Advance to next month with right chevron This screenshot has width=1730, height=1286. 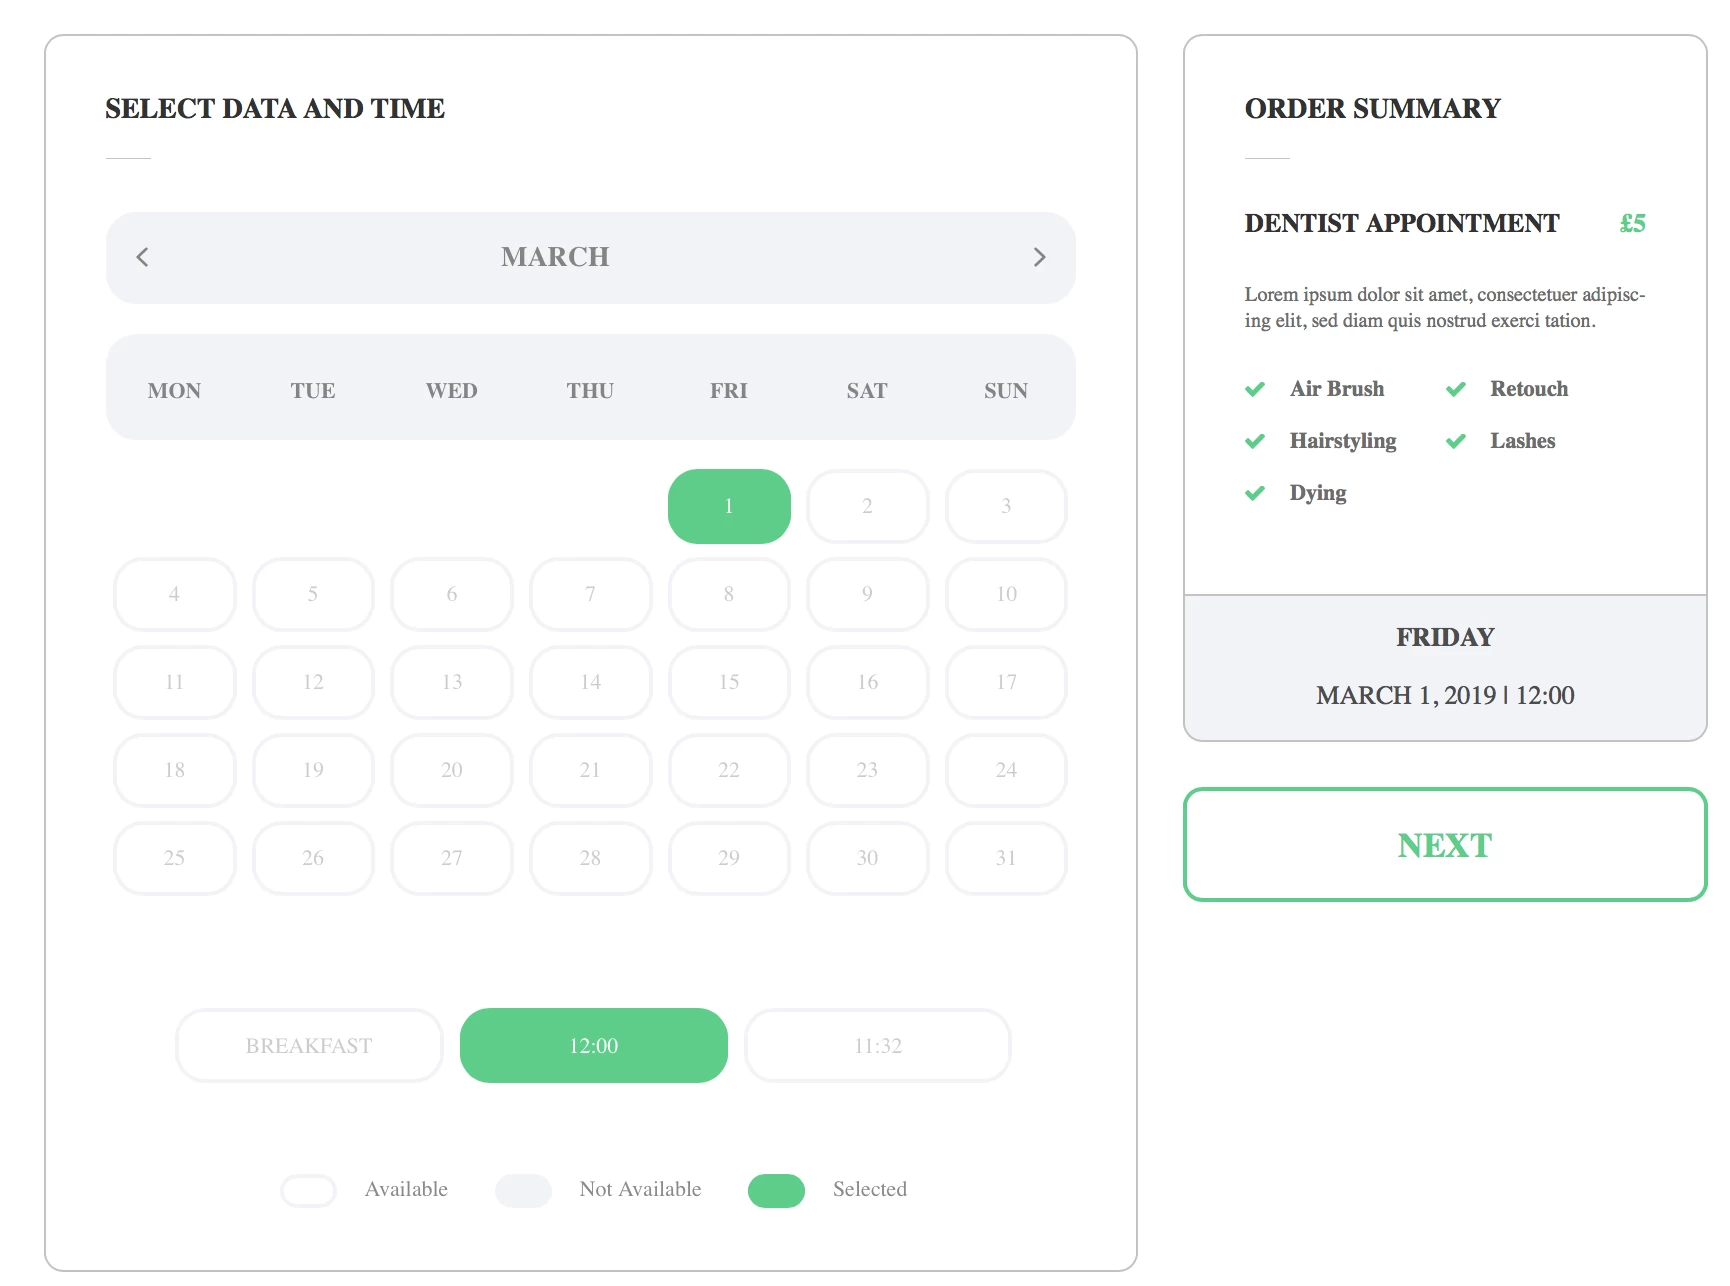pos(1039,257)
